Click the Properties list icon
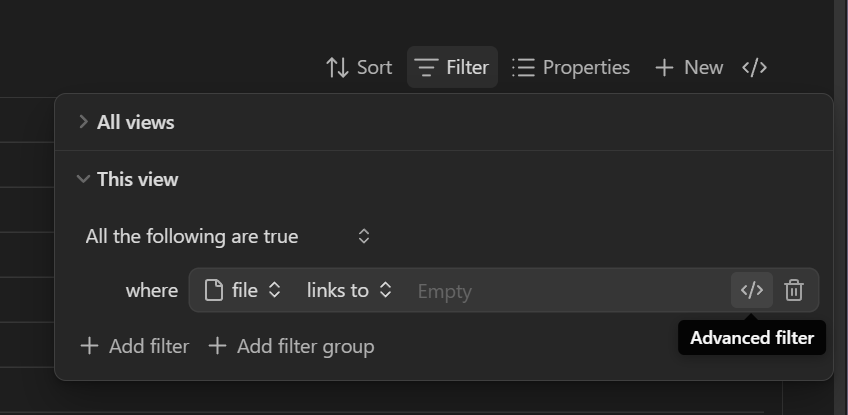848x415 pixels. [523, 68]
